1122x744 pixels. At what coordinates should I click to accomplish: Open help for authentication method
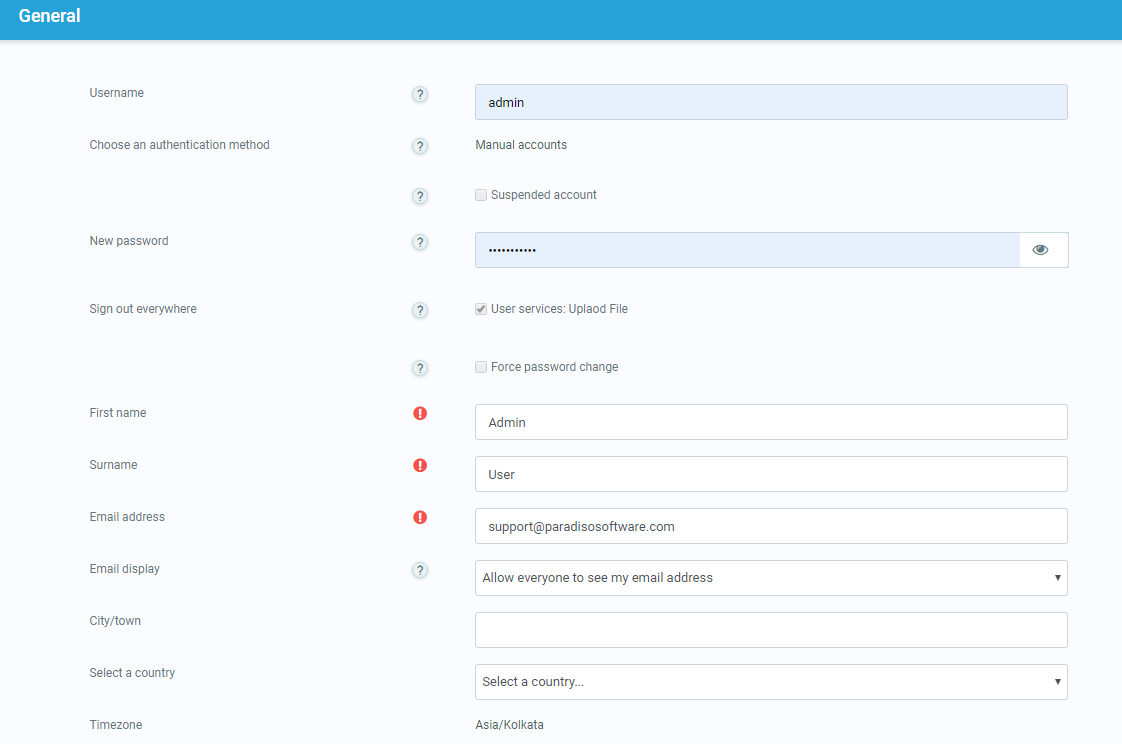pyautogui.click(x=420, y=146)
